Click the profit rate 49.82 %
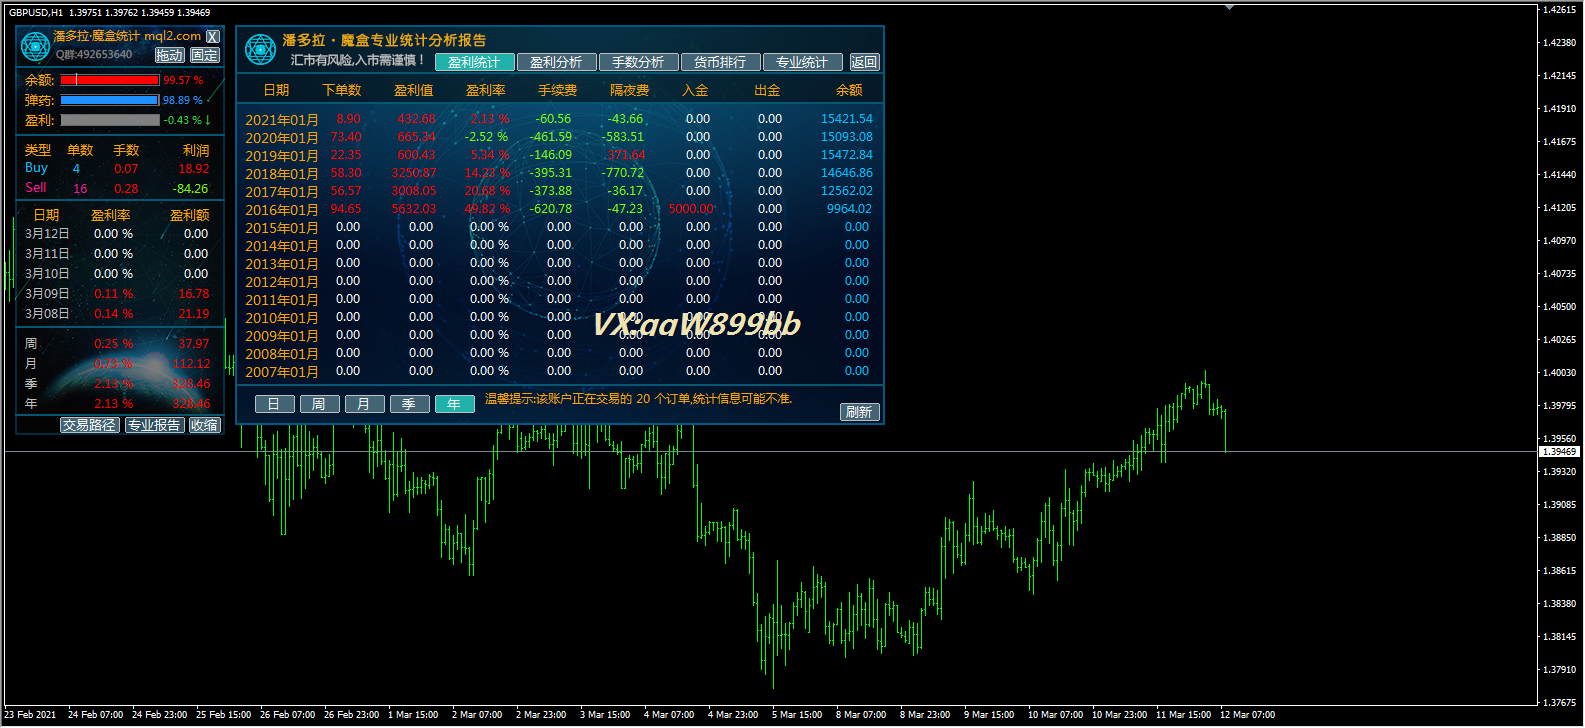 coord(487,209)
